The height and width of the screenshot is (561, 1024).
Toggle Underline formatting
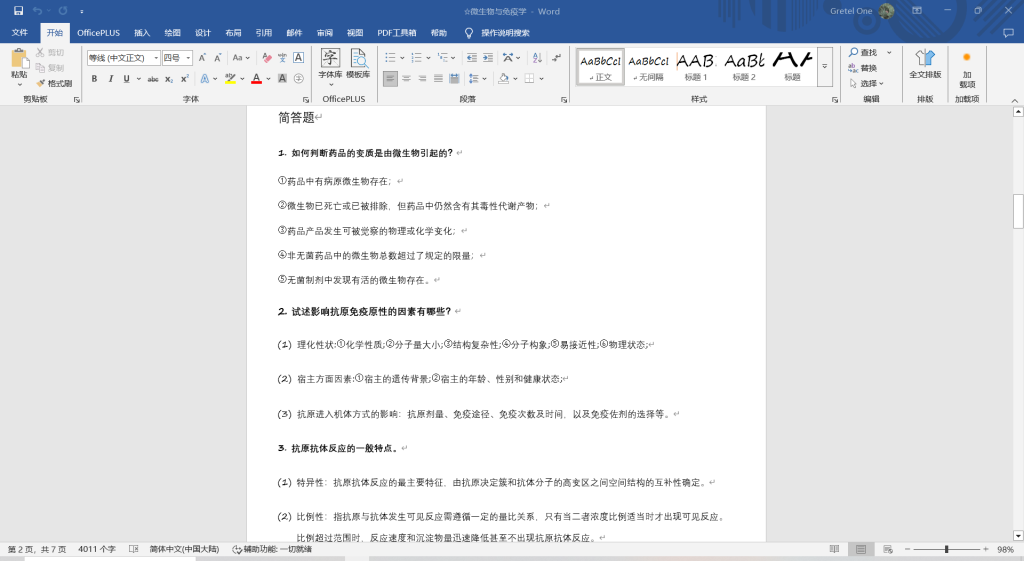[126, 78]
